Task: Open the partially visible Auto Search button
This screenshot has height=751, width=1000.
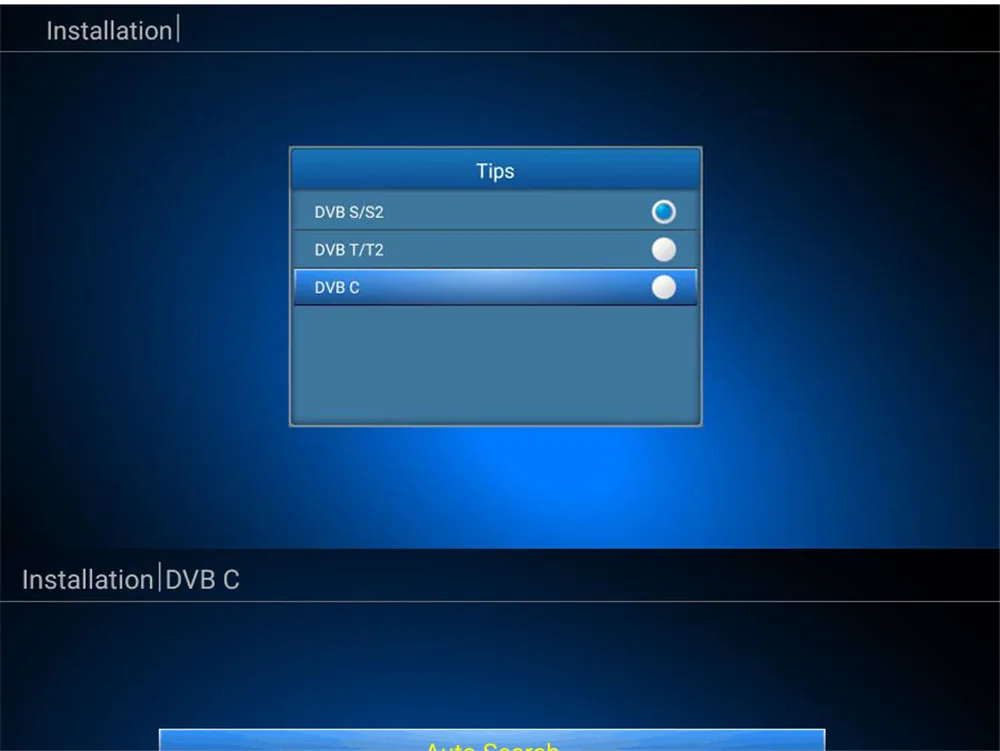Action: pyautogui.click(x=492, y=740)
